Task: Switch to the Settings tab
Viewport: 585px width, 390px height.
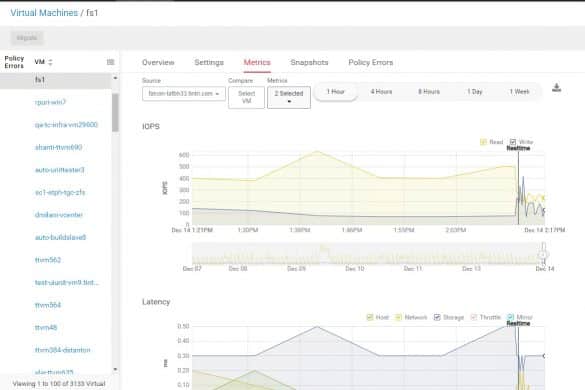Action: coord(209,62)
